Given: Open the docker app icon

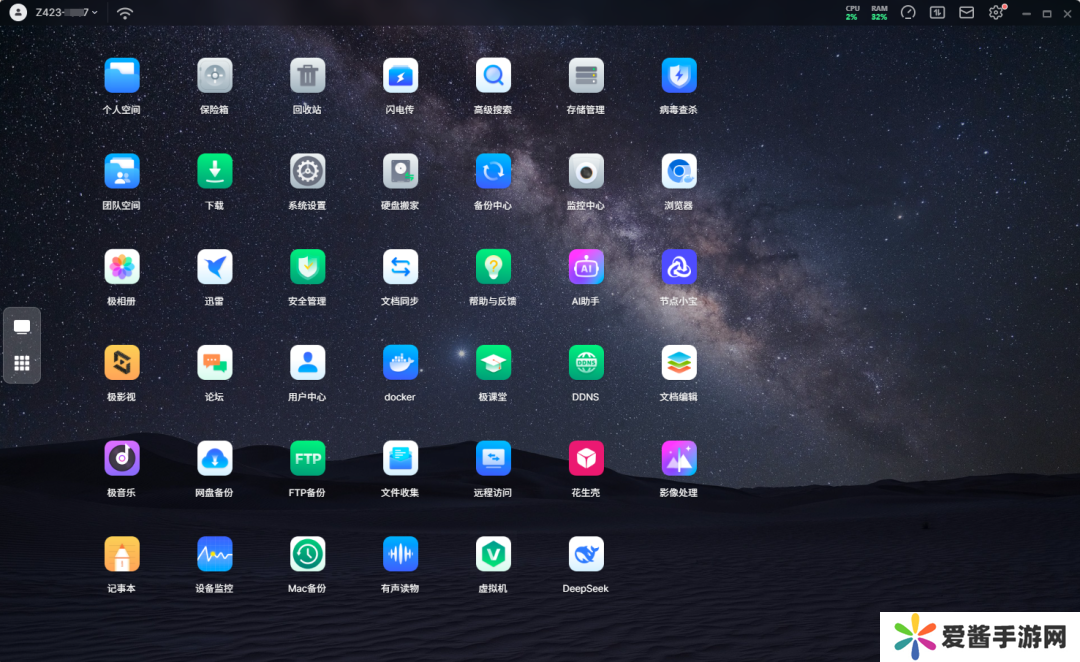Looking at the screenshot, I should [x=400, y=363].
